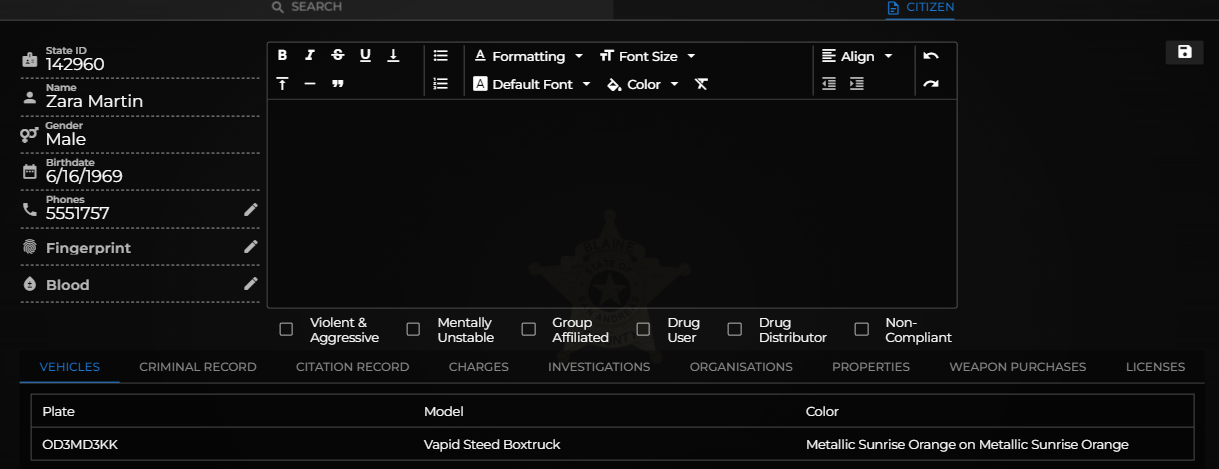This screenshot has height=469, width=1219.
Task: Switch to the Licenses tab
Action: pyautogui.click(x=1155, y=367)
